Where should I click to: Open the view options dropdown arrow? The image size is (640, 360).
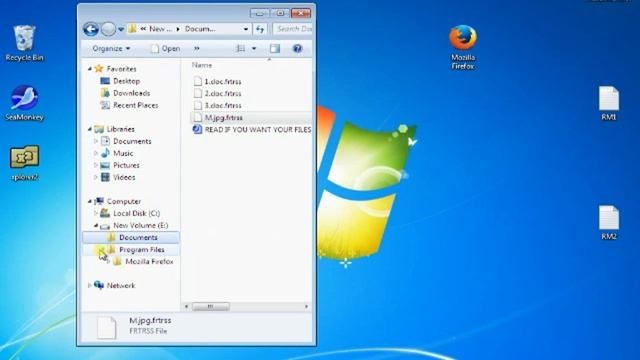[254, 49]
